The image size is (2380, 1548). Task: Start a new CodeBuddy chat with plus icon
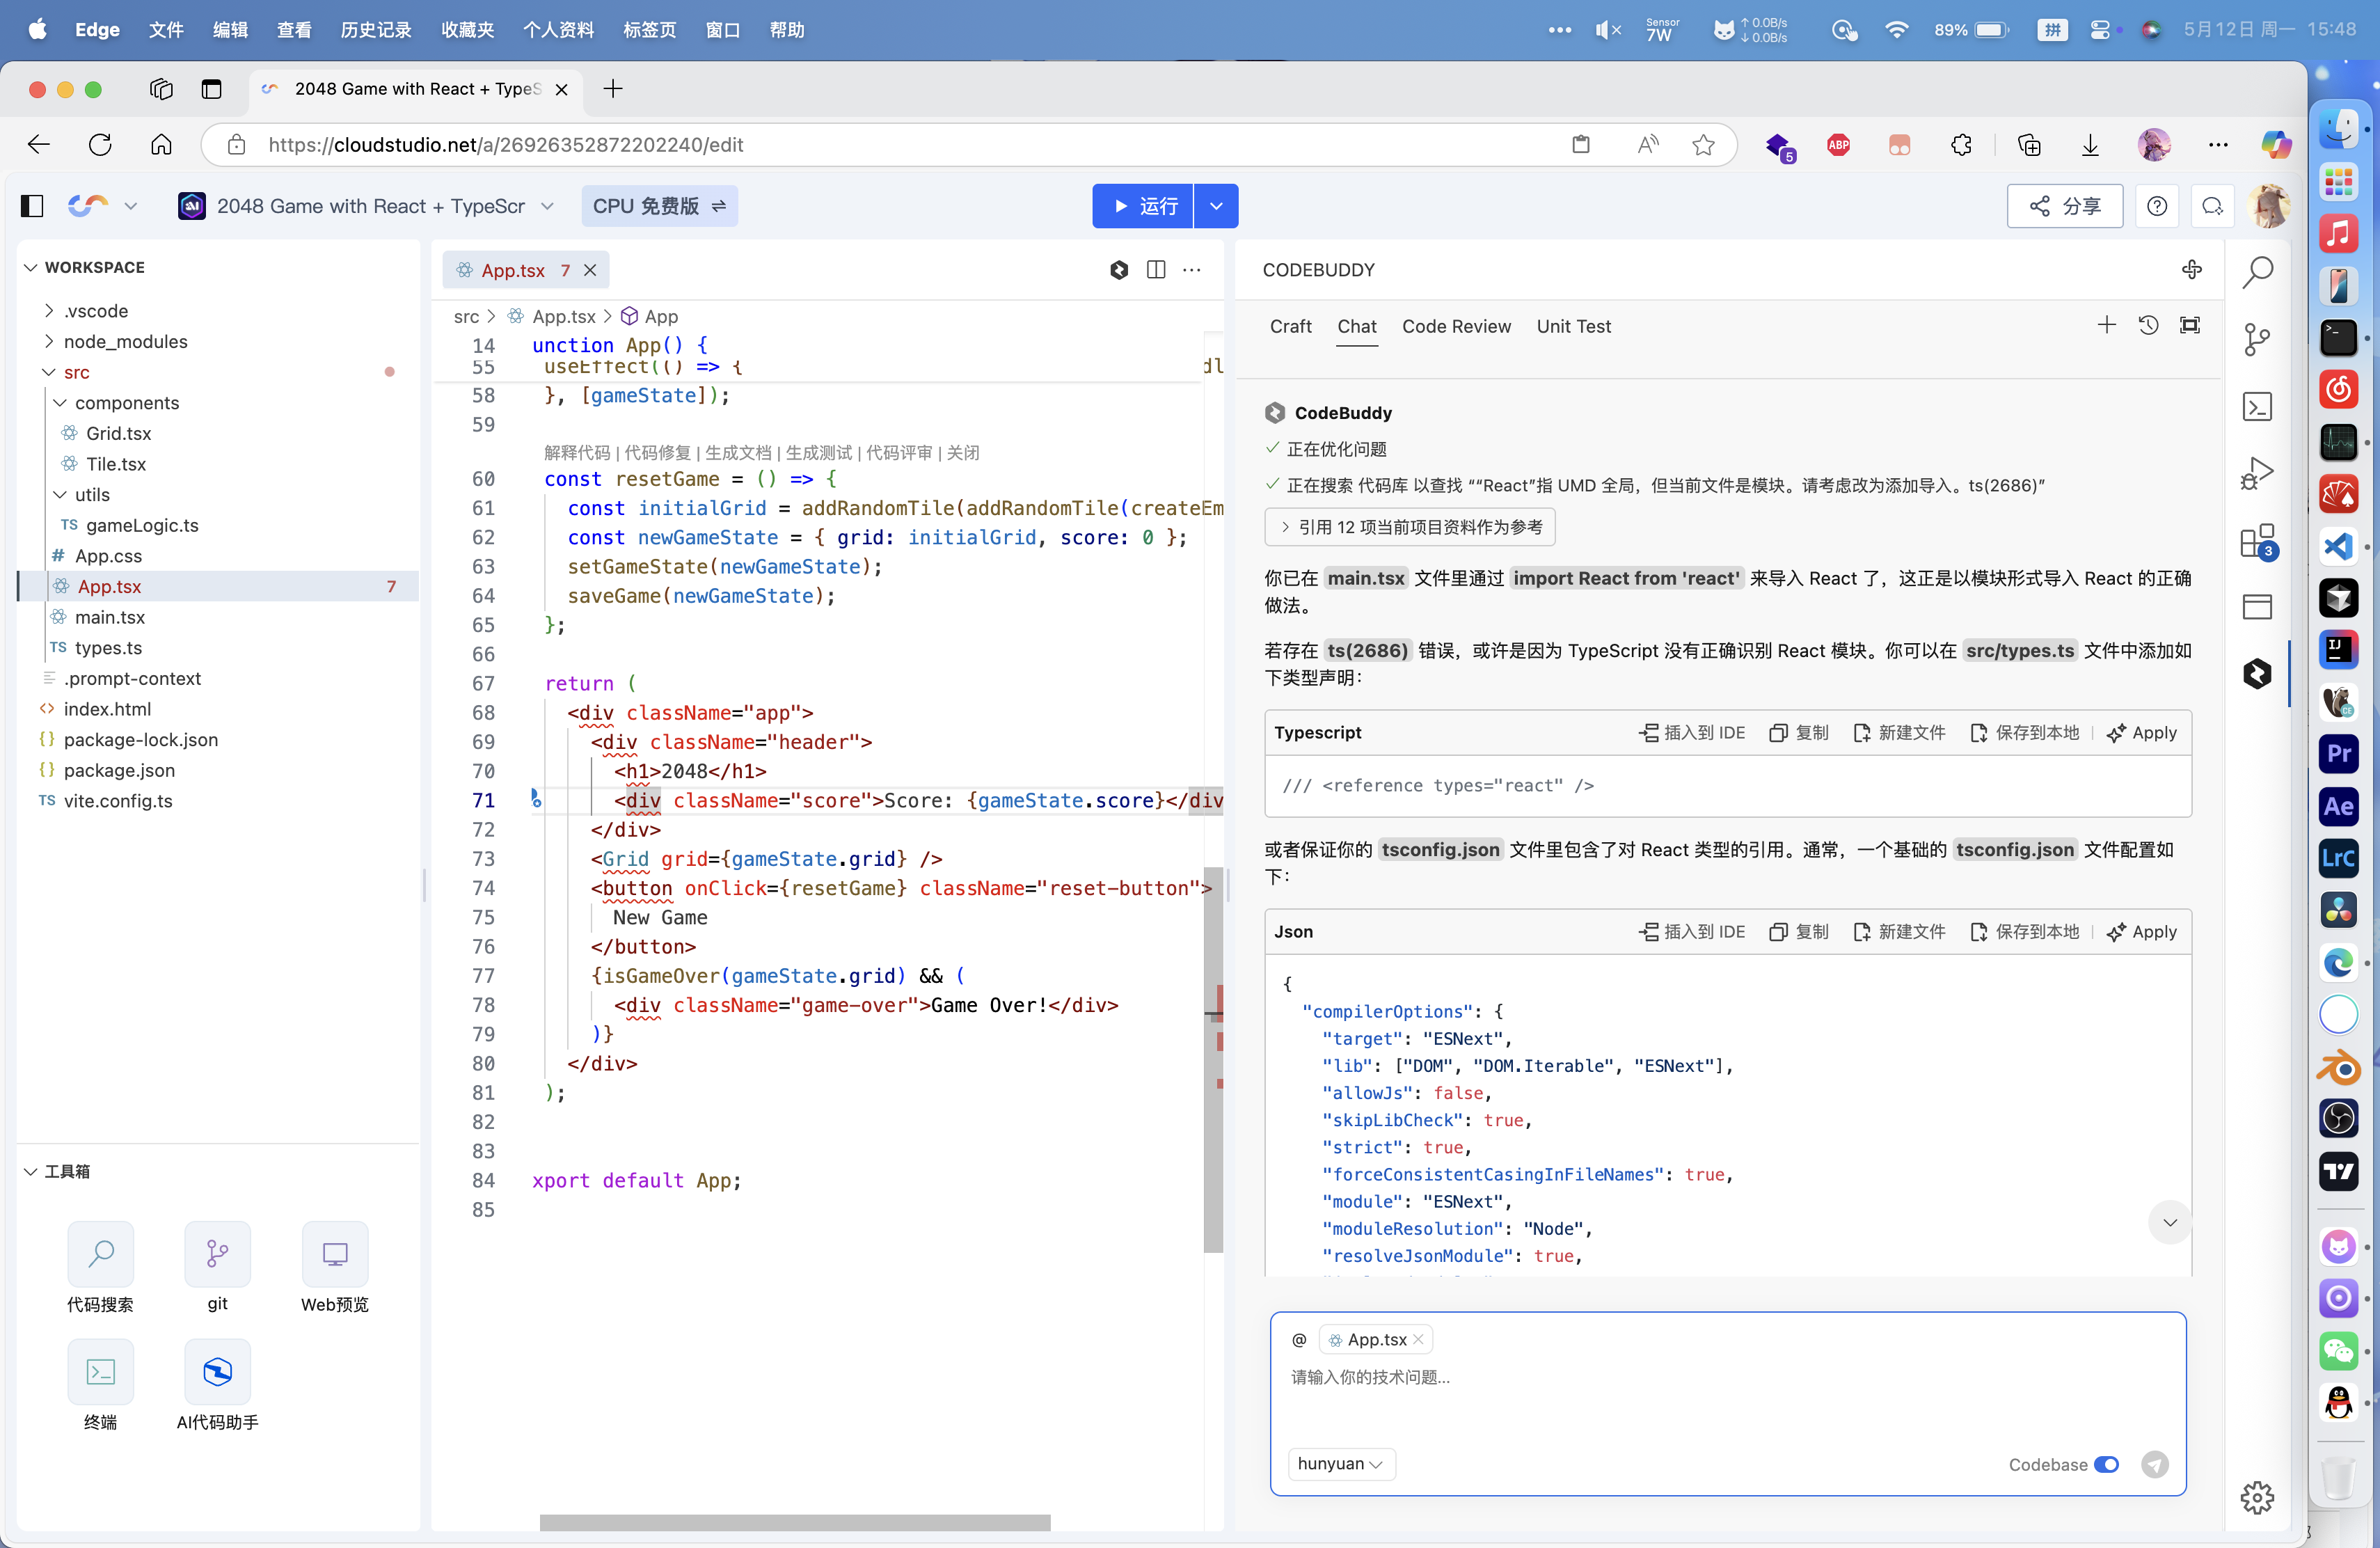pyautogui.click(x=2106, y=326)
